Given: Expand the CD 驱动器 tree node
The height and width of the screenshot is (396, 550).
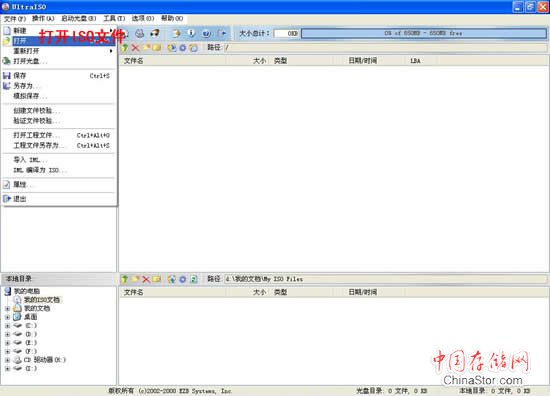Looking at the screenshot, I should point(7,360).
